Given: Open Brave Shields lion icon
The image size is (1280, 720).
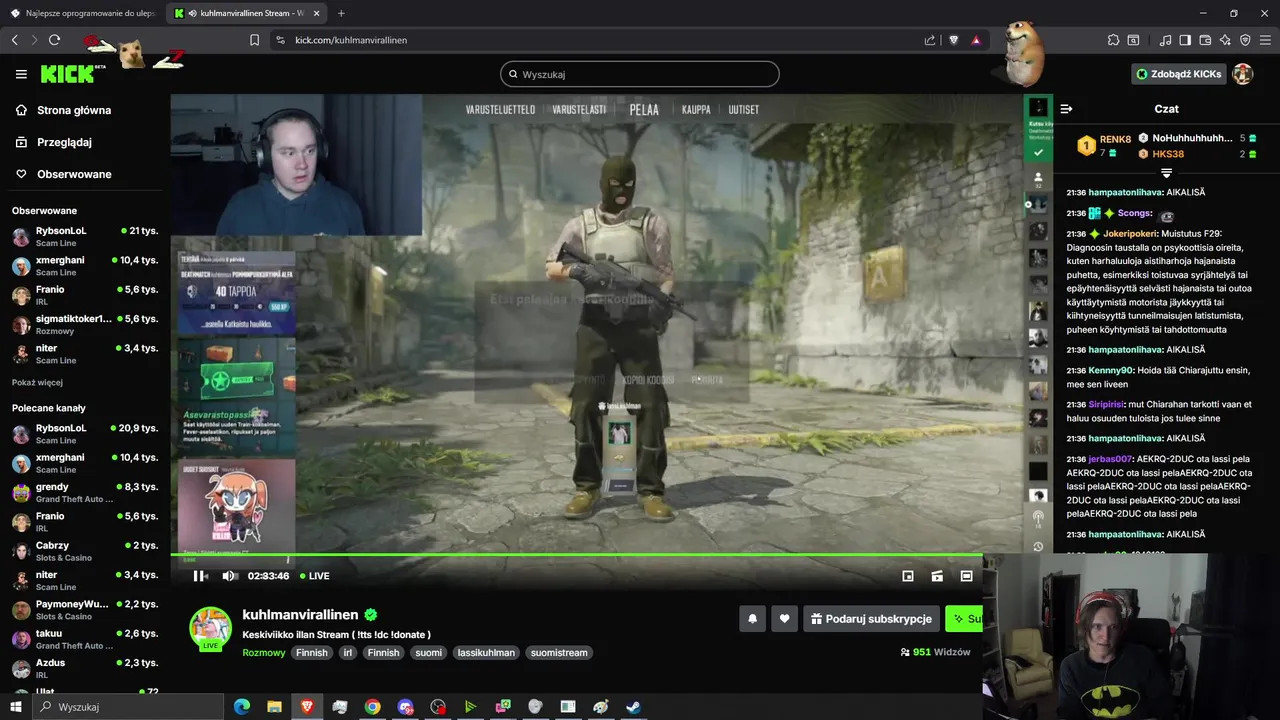Looking at the screenshot, I should click(953, 40).
